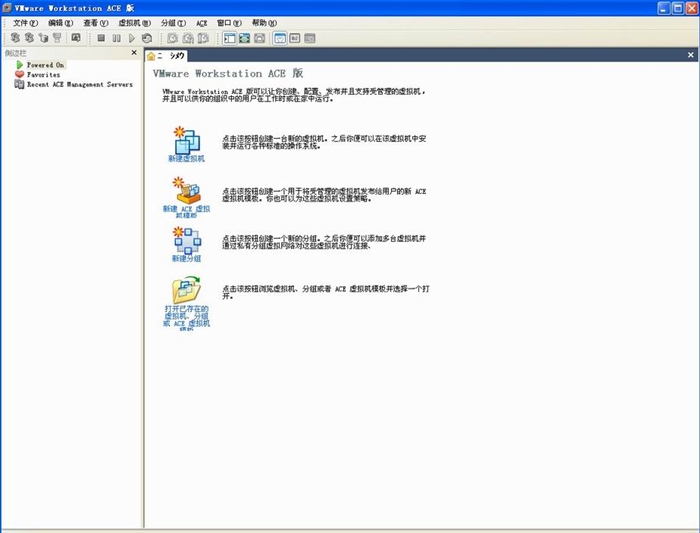Toggle the Show/Hide Sidebar toolbar icon
This screenshot has width=700, height=533.
coord(229,38)
